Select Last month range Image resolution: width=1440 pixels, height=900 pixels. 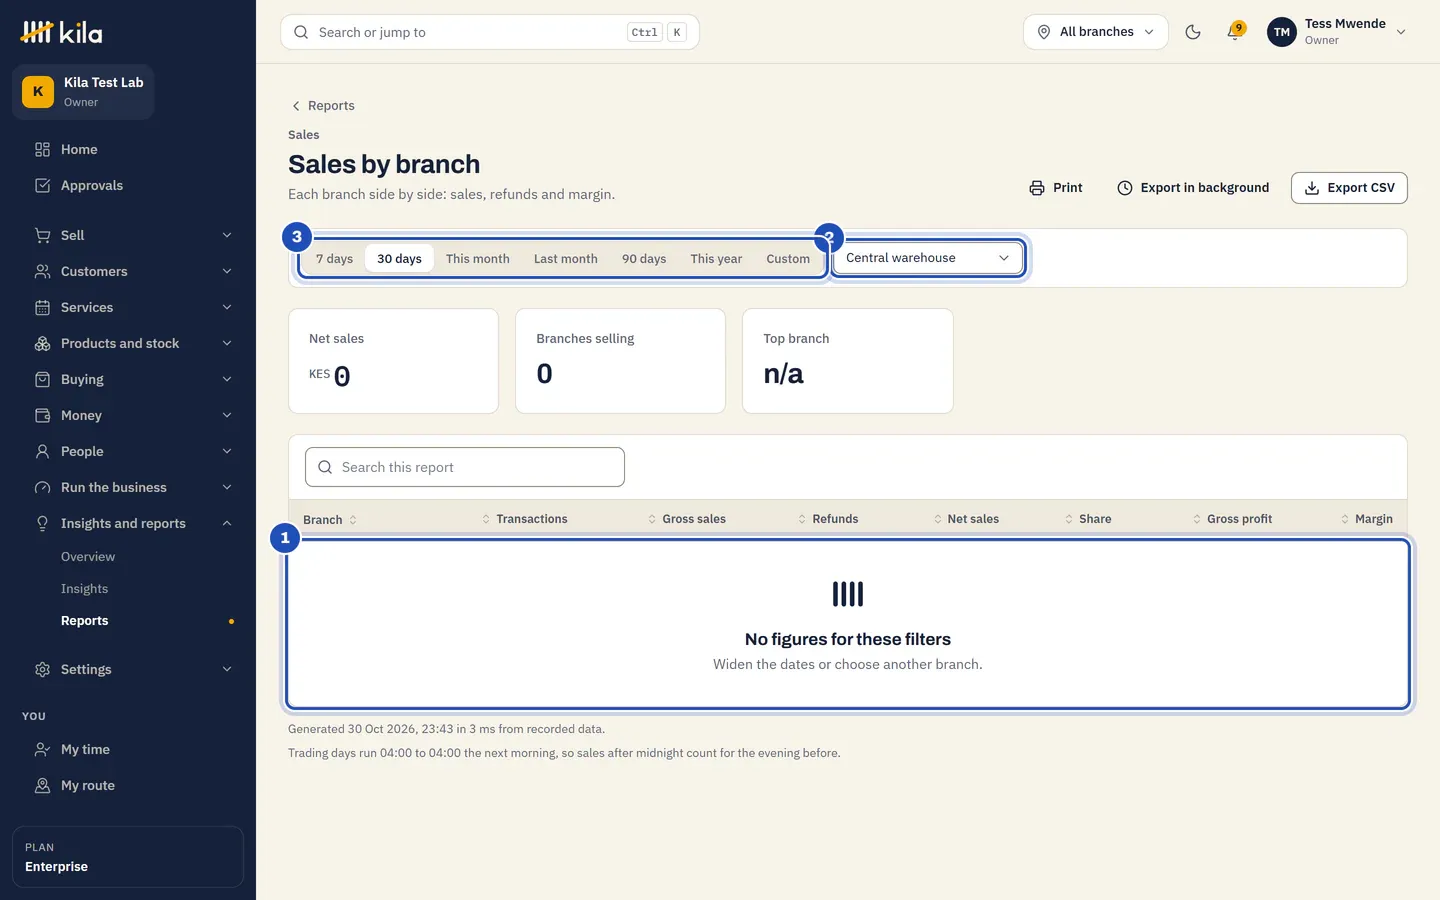[x=565, y=259]
